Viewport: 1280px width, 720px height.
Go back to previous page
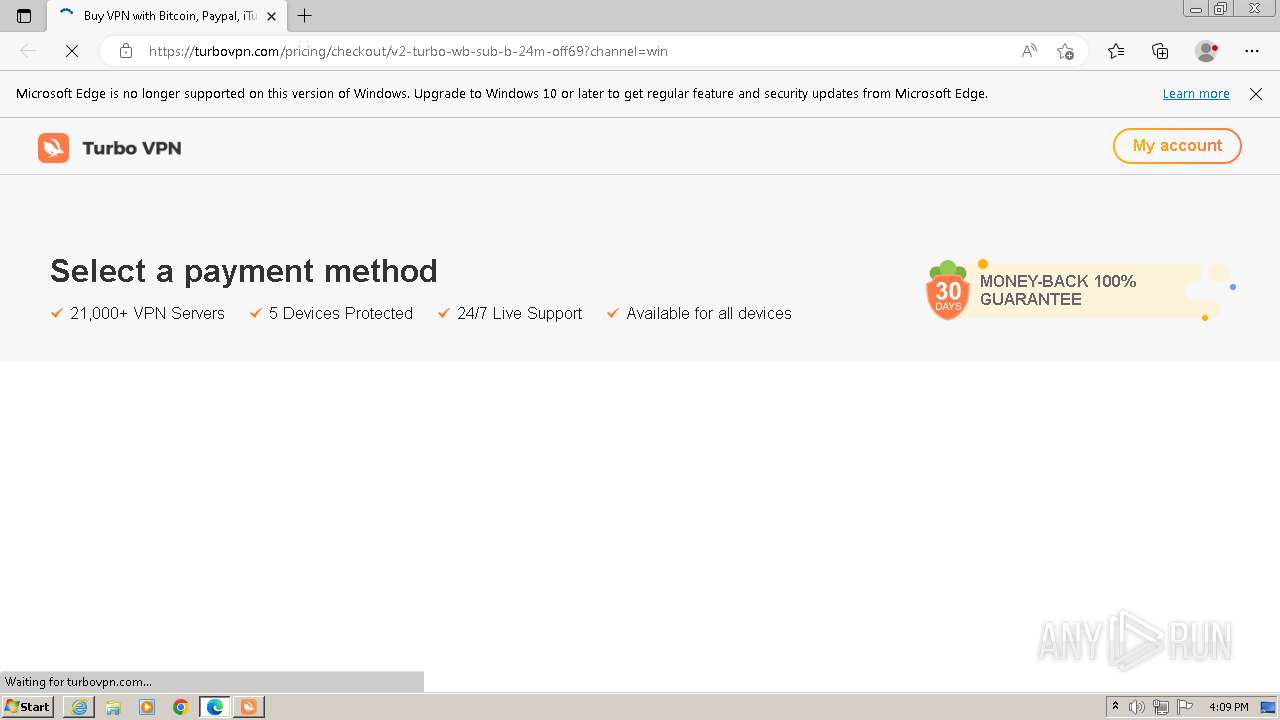(28, 51)
